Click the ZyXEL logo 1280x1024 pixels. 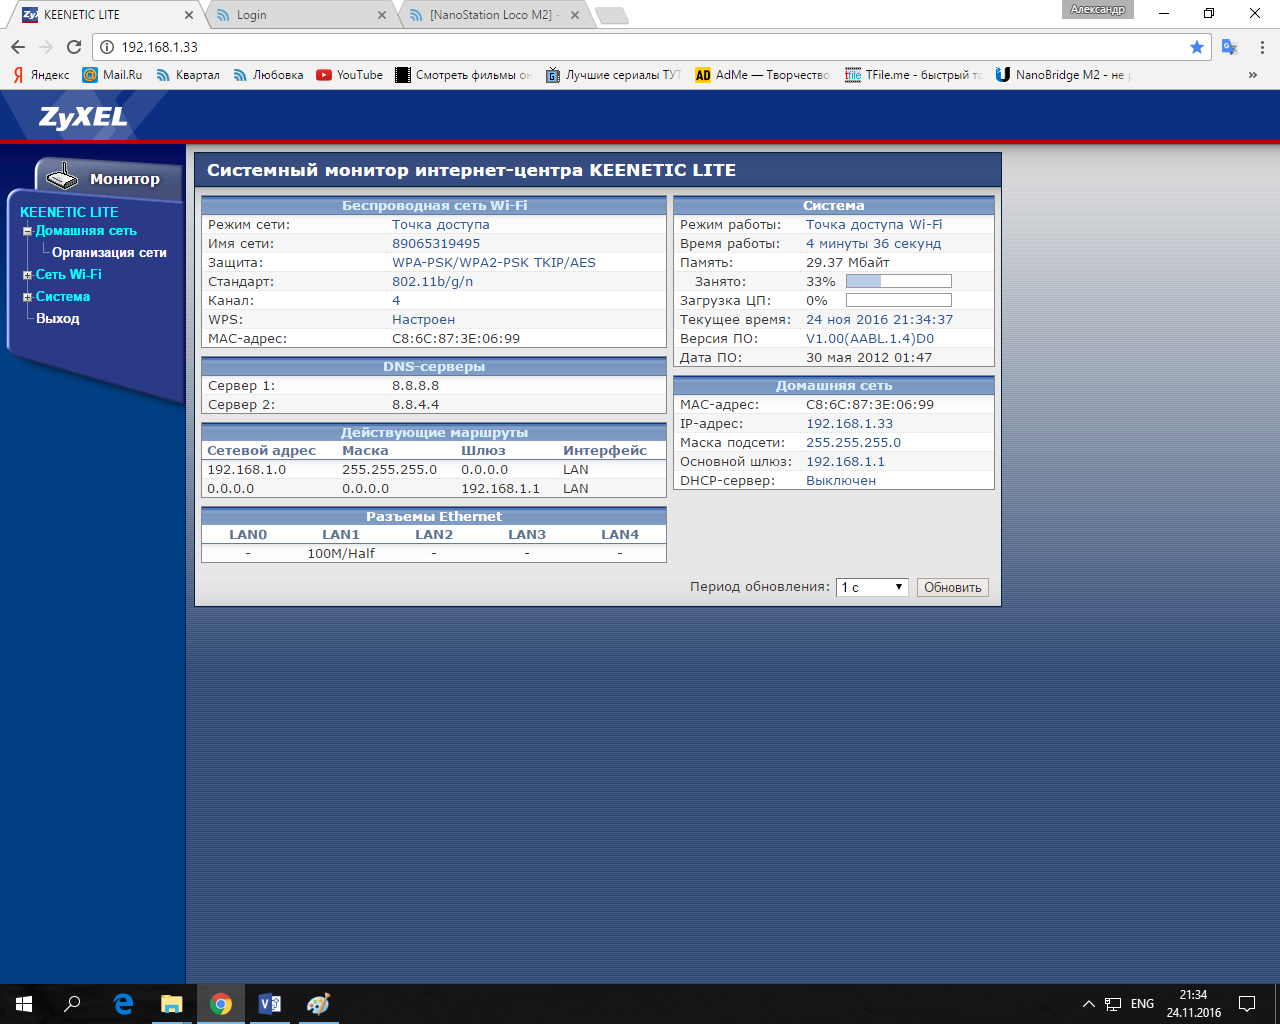click(84, 117)
